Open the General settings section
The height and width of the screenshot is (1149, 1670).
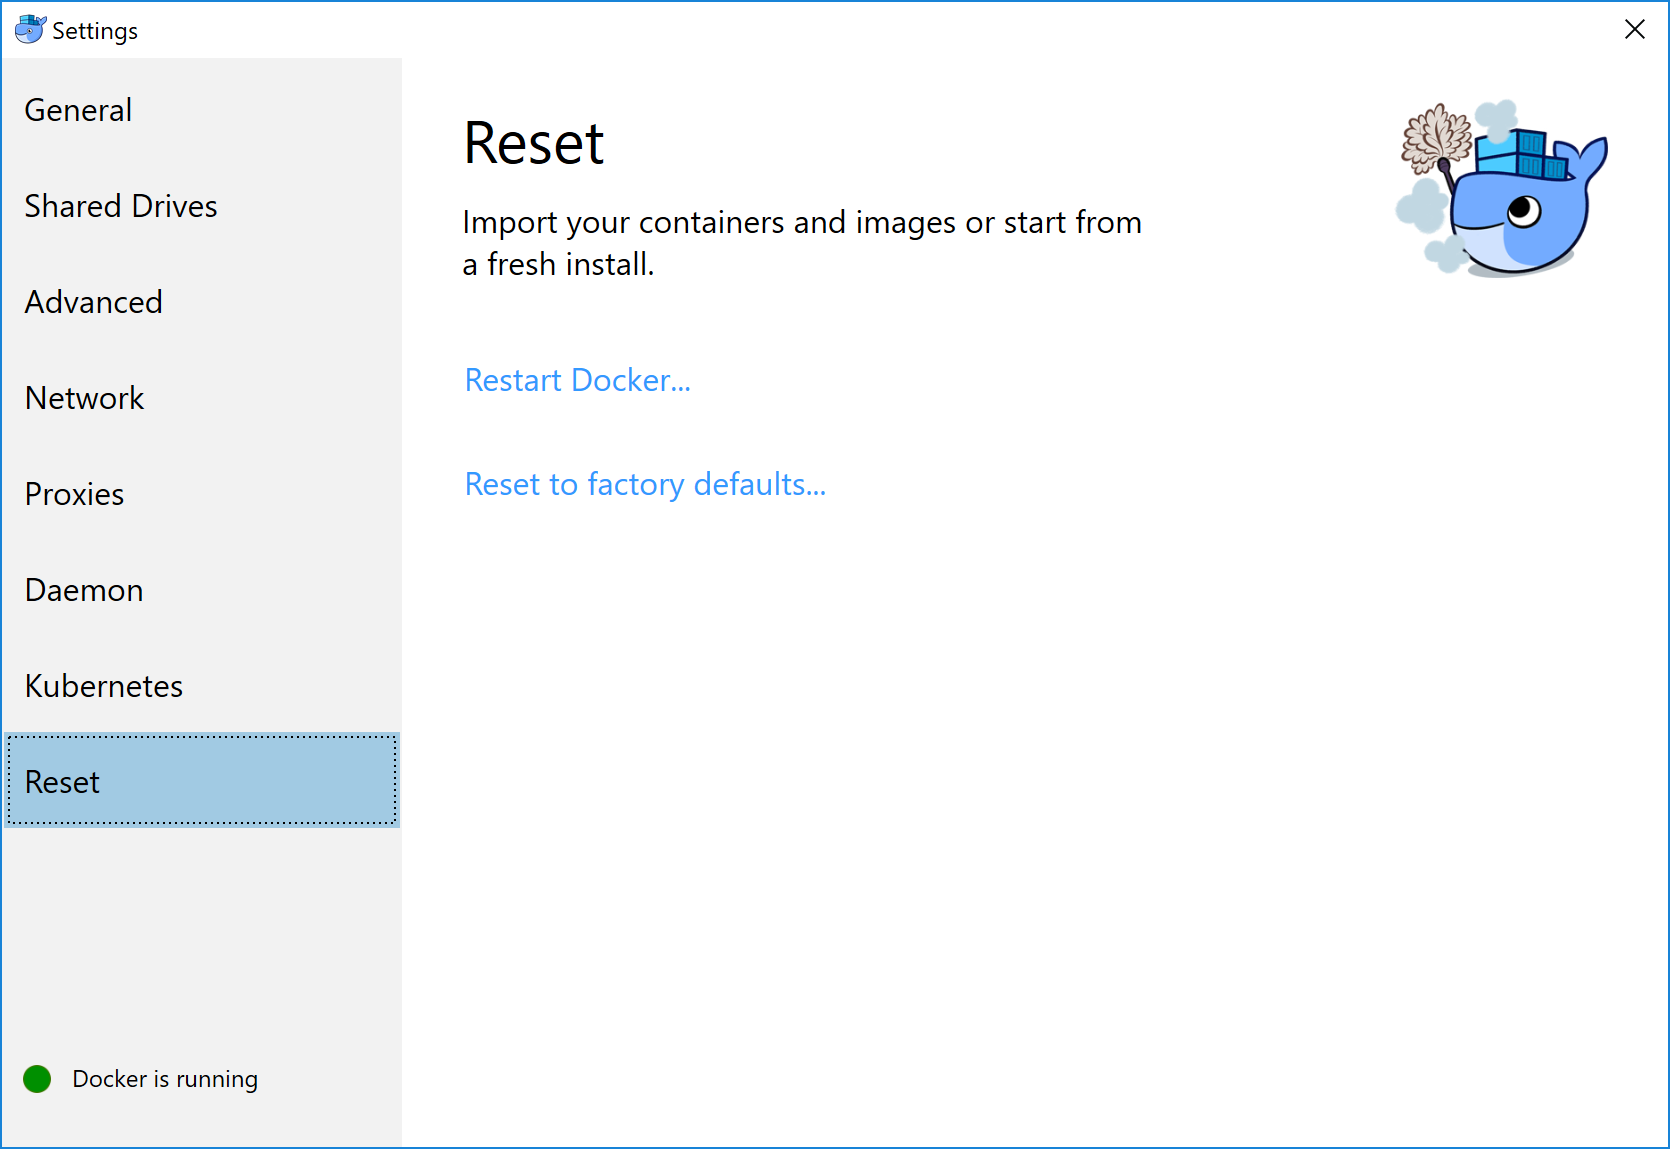tap(78, 110)
